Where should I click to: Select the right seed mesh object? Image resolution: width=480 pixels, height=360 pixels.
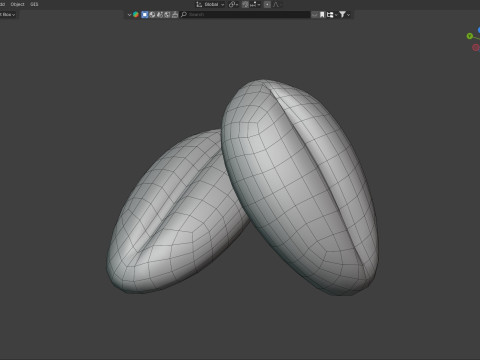pyautogui.click(x=300, y=187)
